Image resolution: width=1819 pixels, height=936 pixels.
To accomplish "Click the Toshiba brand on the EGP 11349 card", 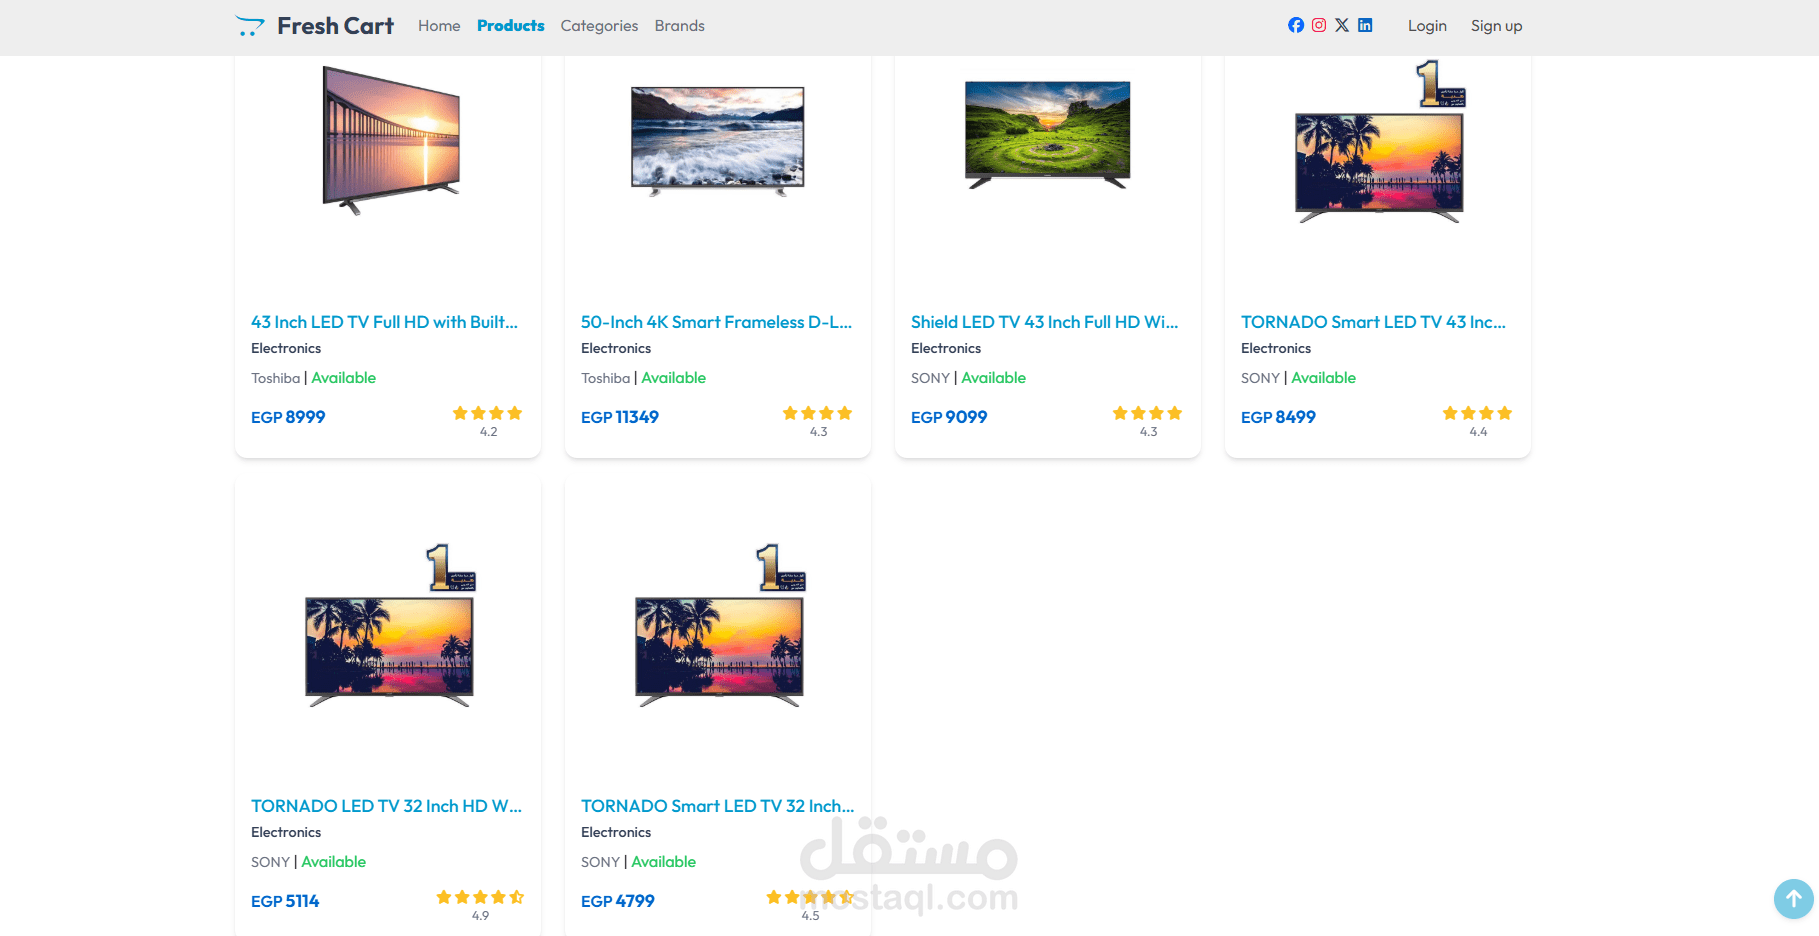I will (605, 378).
